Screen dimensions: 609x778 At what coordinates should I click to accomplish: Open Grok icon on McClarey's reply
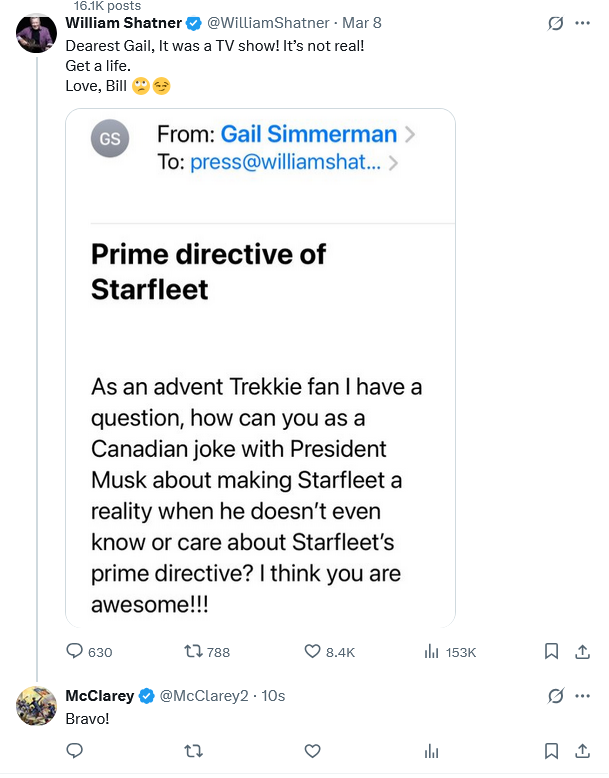556,696
